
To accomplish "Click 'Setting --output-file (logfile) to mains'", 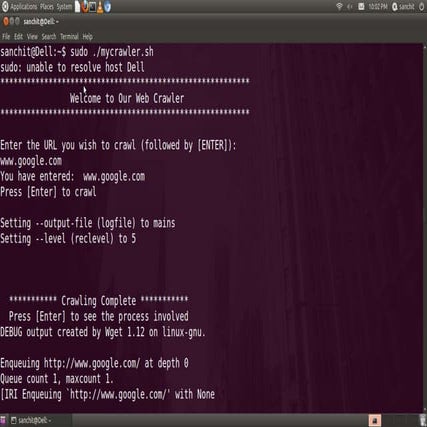I will click(x=88, y=223).
